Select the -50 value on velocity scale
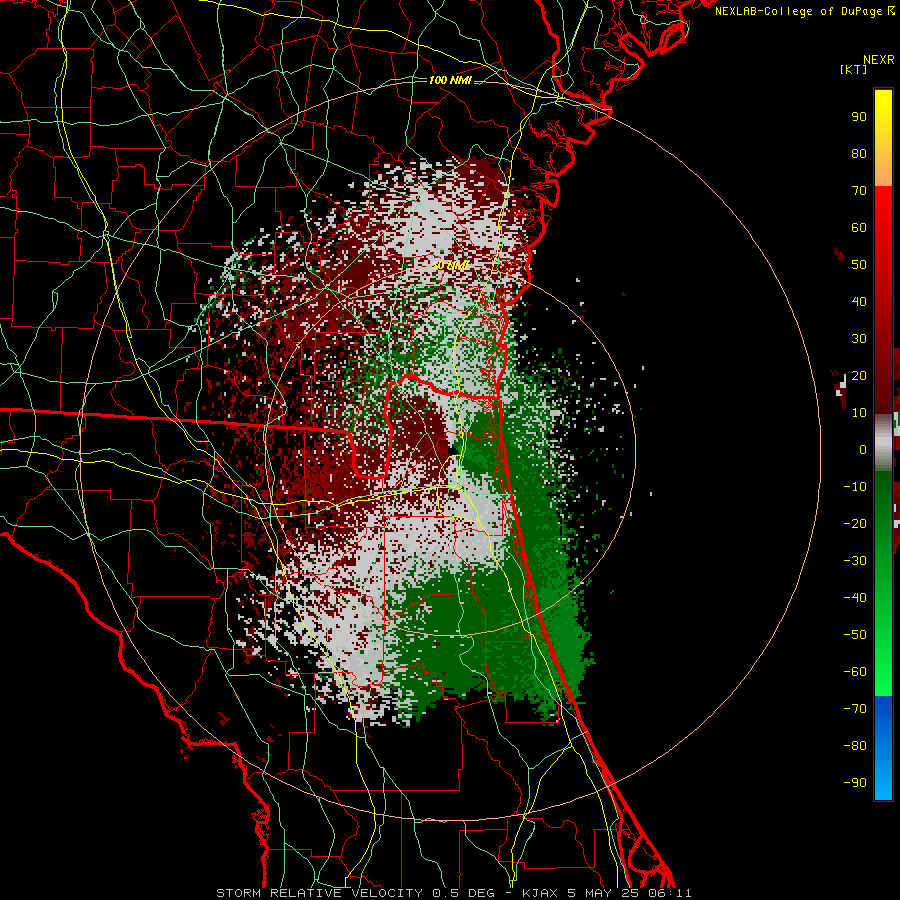The height and width of the screenshot is (900, 900). (x=855, y=635)
